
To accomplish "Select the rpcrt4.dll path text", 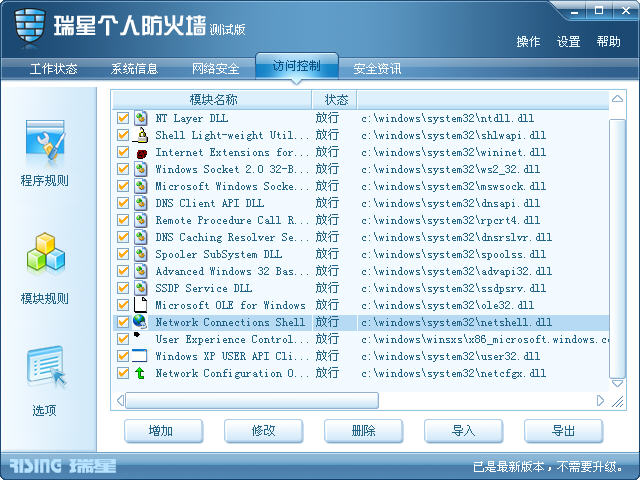I will pyautogui.click(x=450, y=220).
